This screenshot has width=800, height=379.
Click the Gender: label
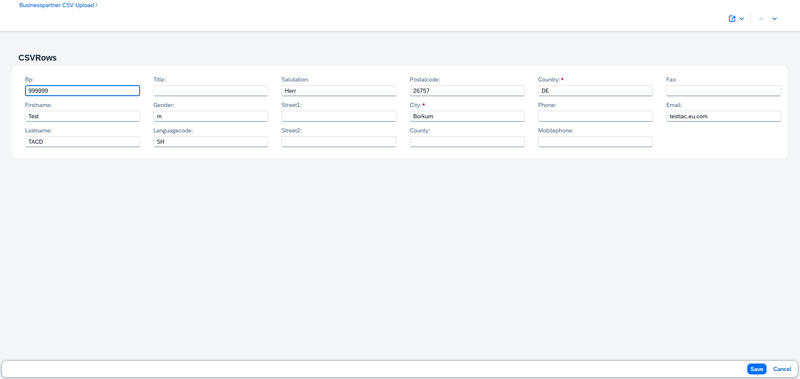[x=164, y=105]
